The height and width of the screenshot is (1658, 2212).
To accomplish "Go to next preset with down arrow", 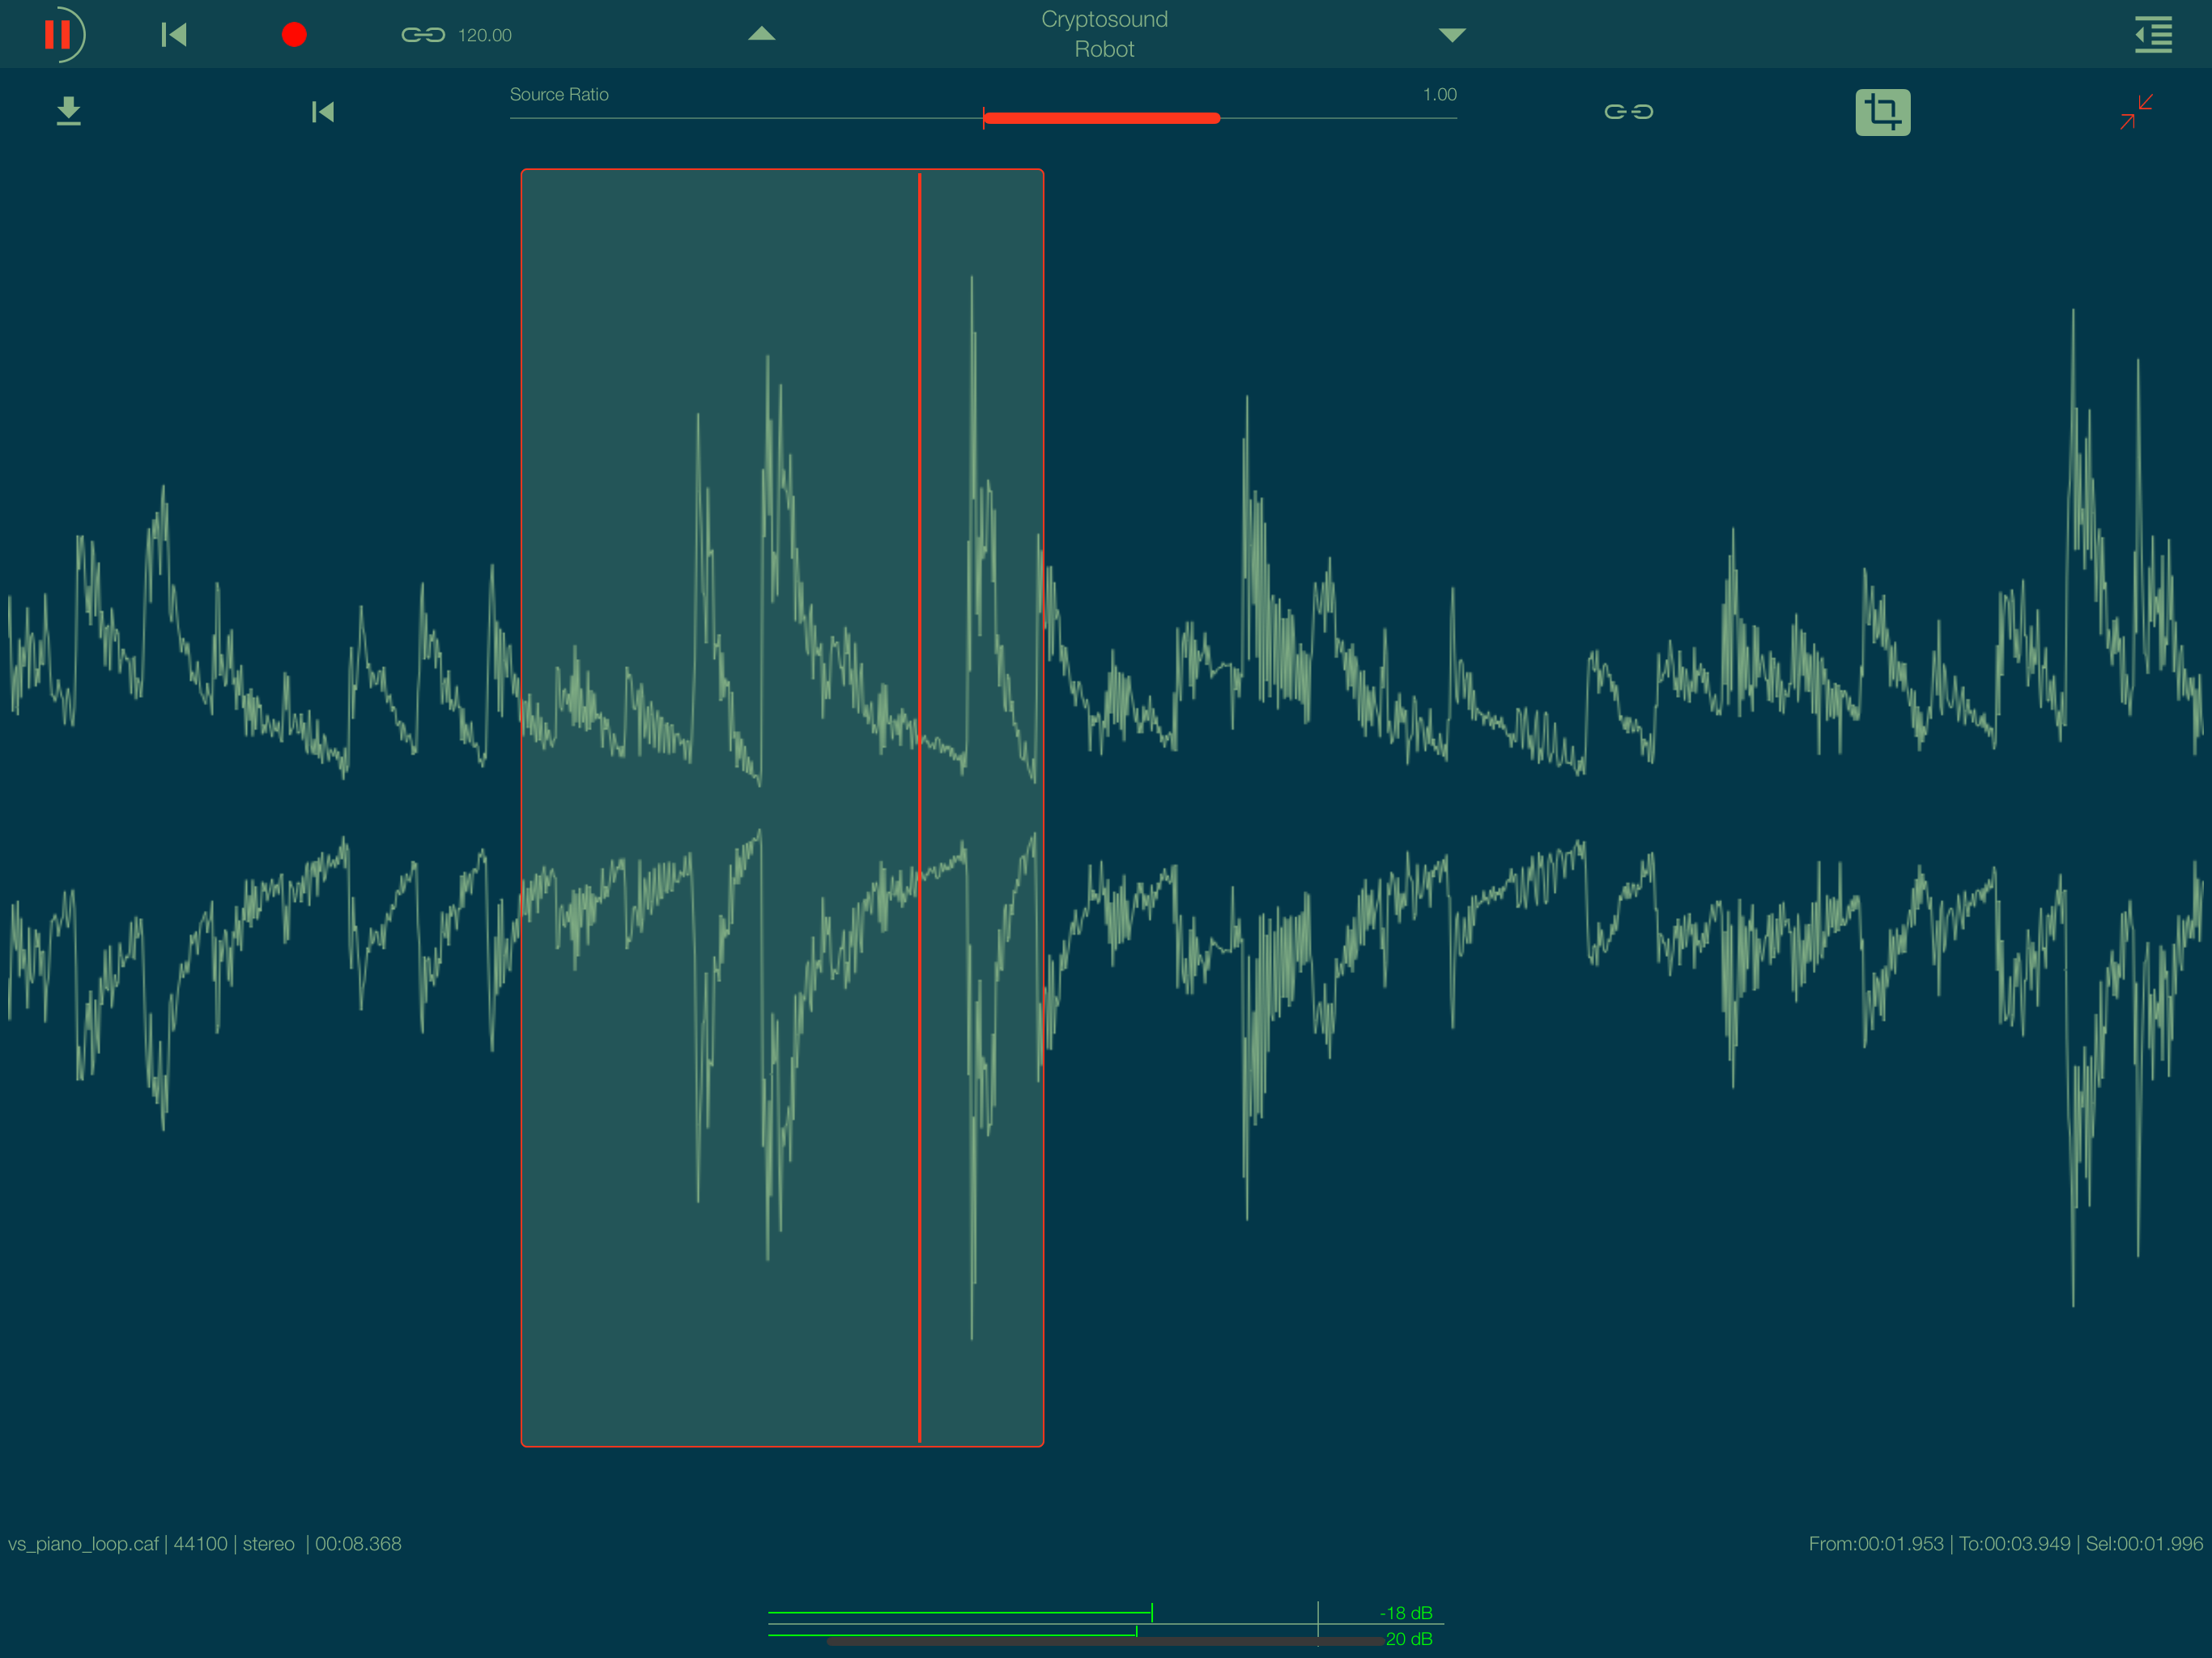I will pos(1452,35).
